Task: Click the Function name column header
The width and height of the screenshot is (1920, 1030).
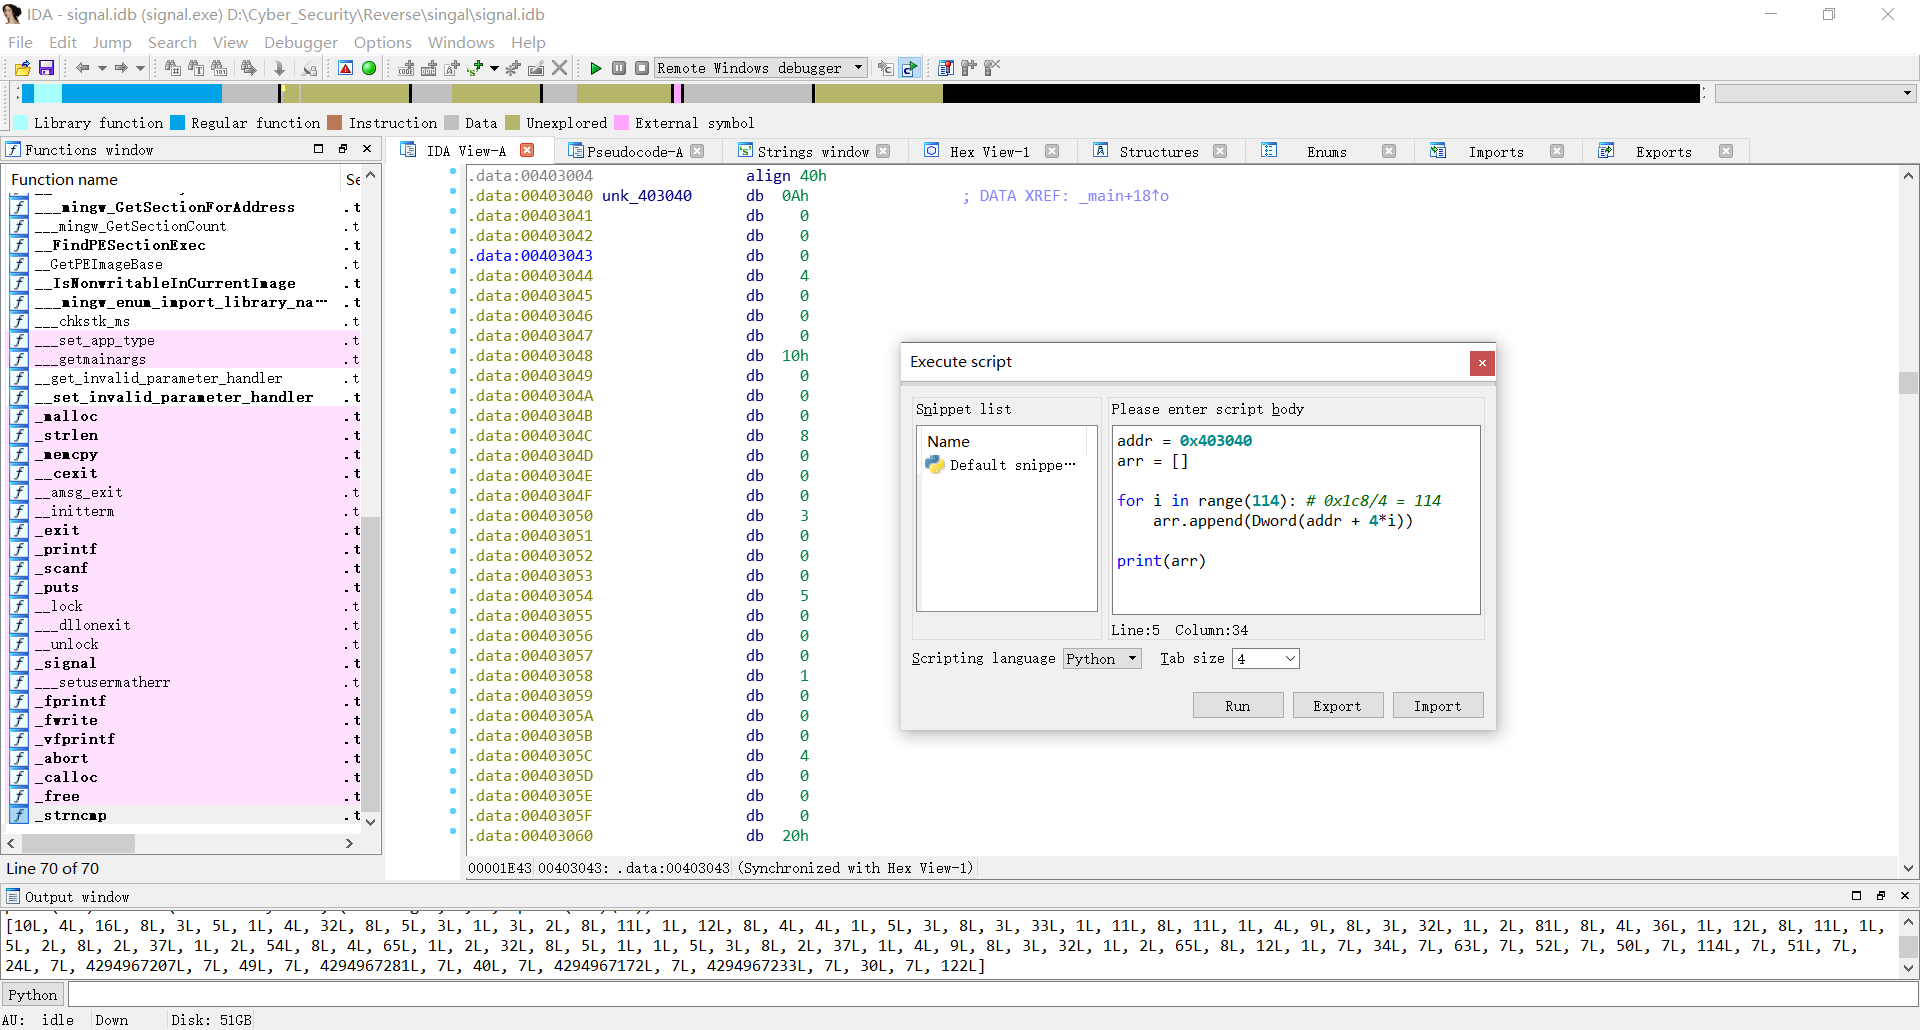Action: (174, 179)
